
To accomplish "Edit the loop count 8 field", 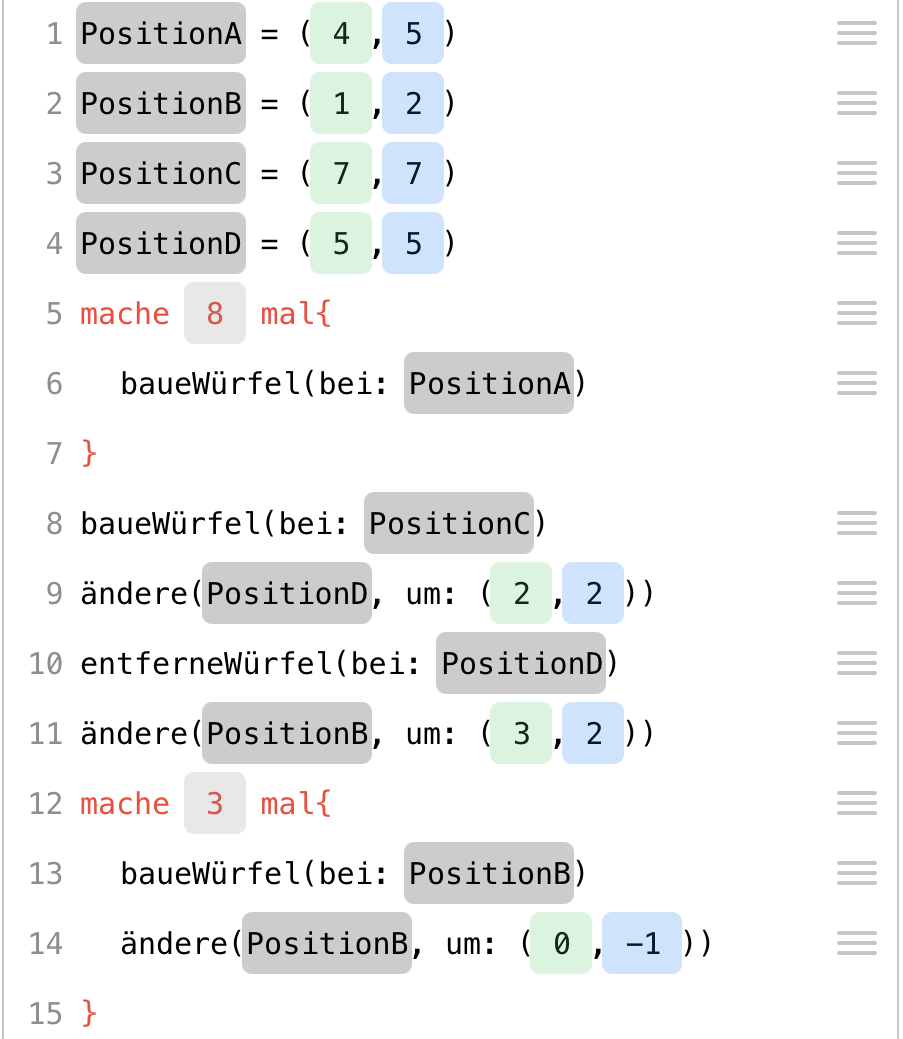I will click(x=215, y=313).
